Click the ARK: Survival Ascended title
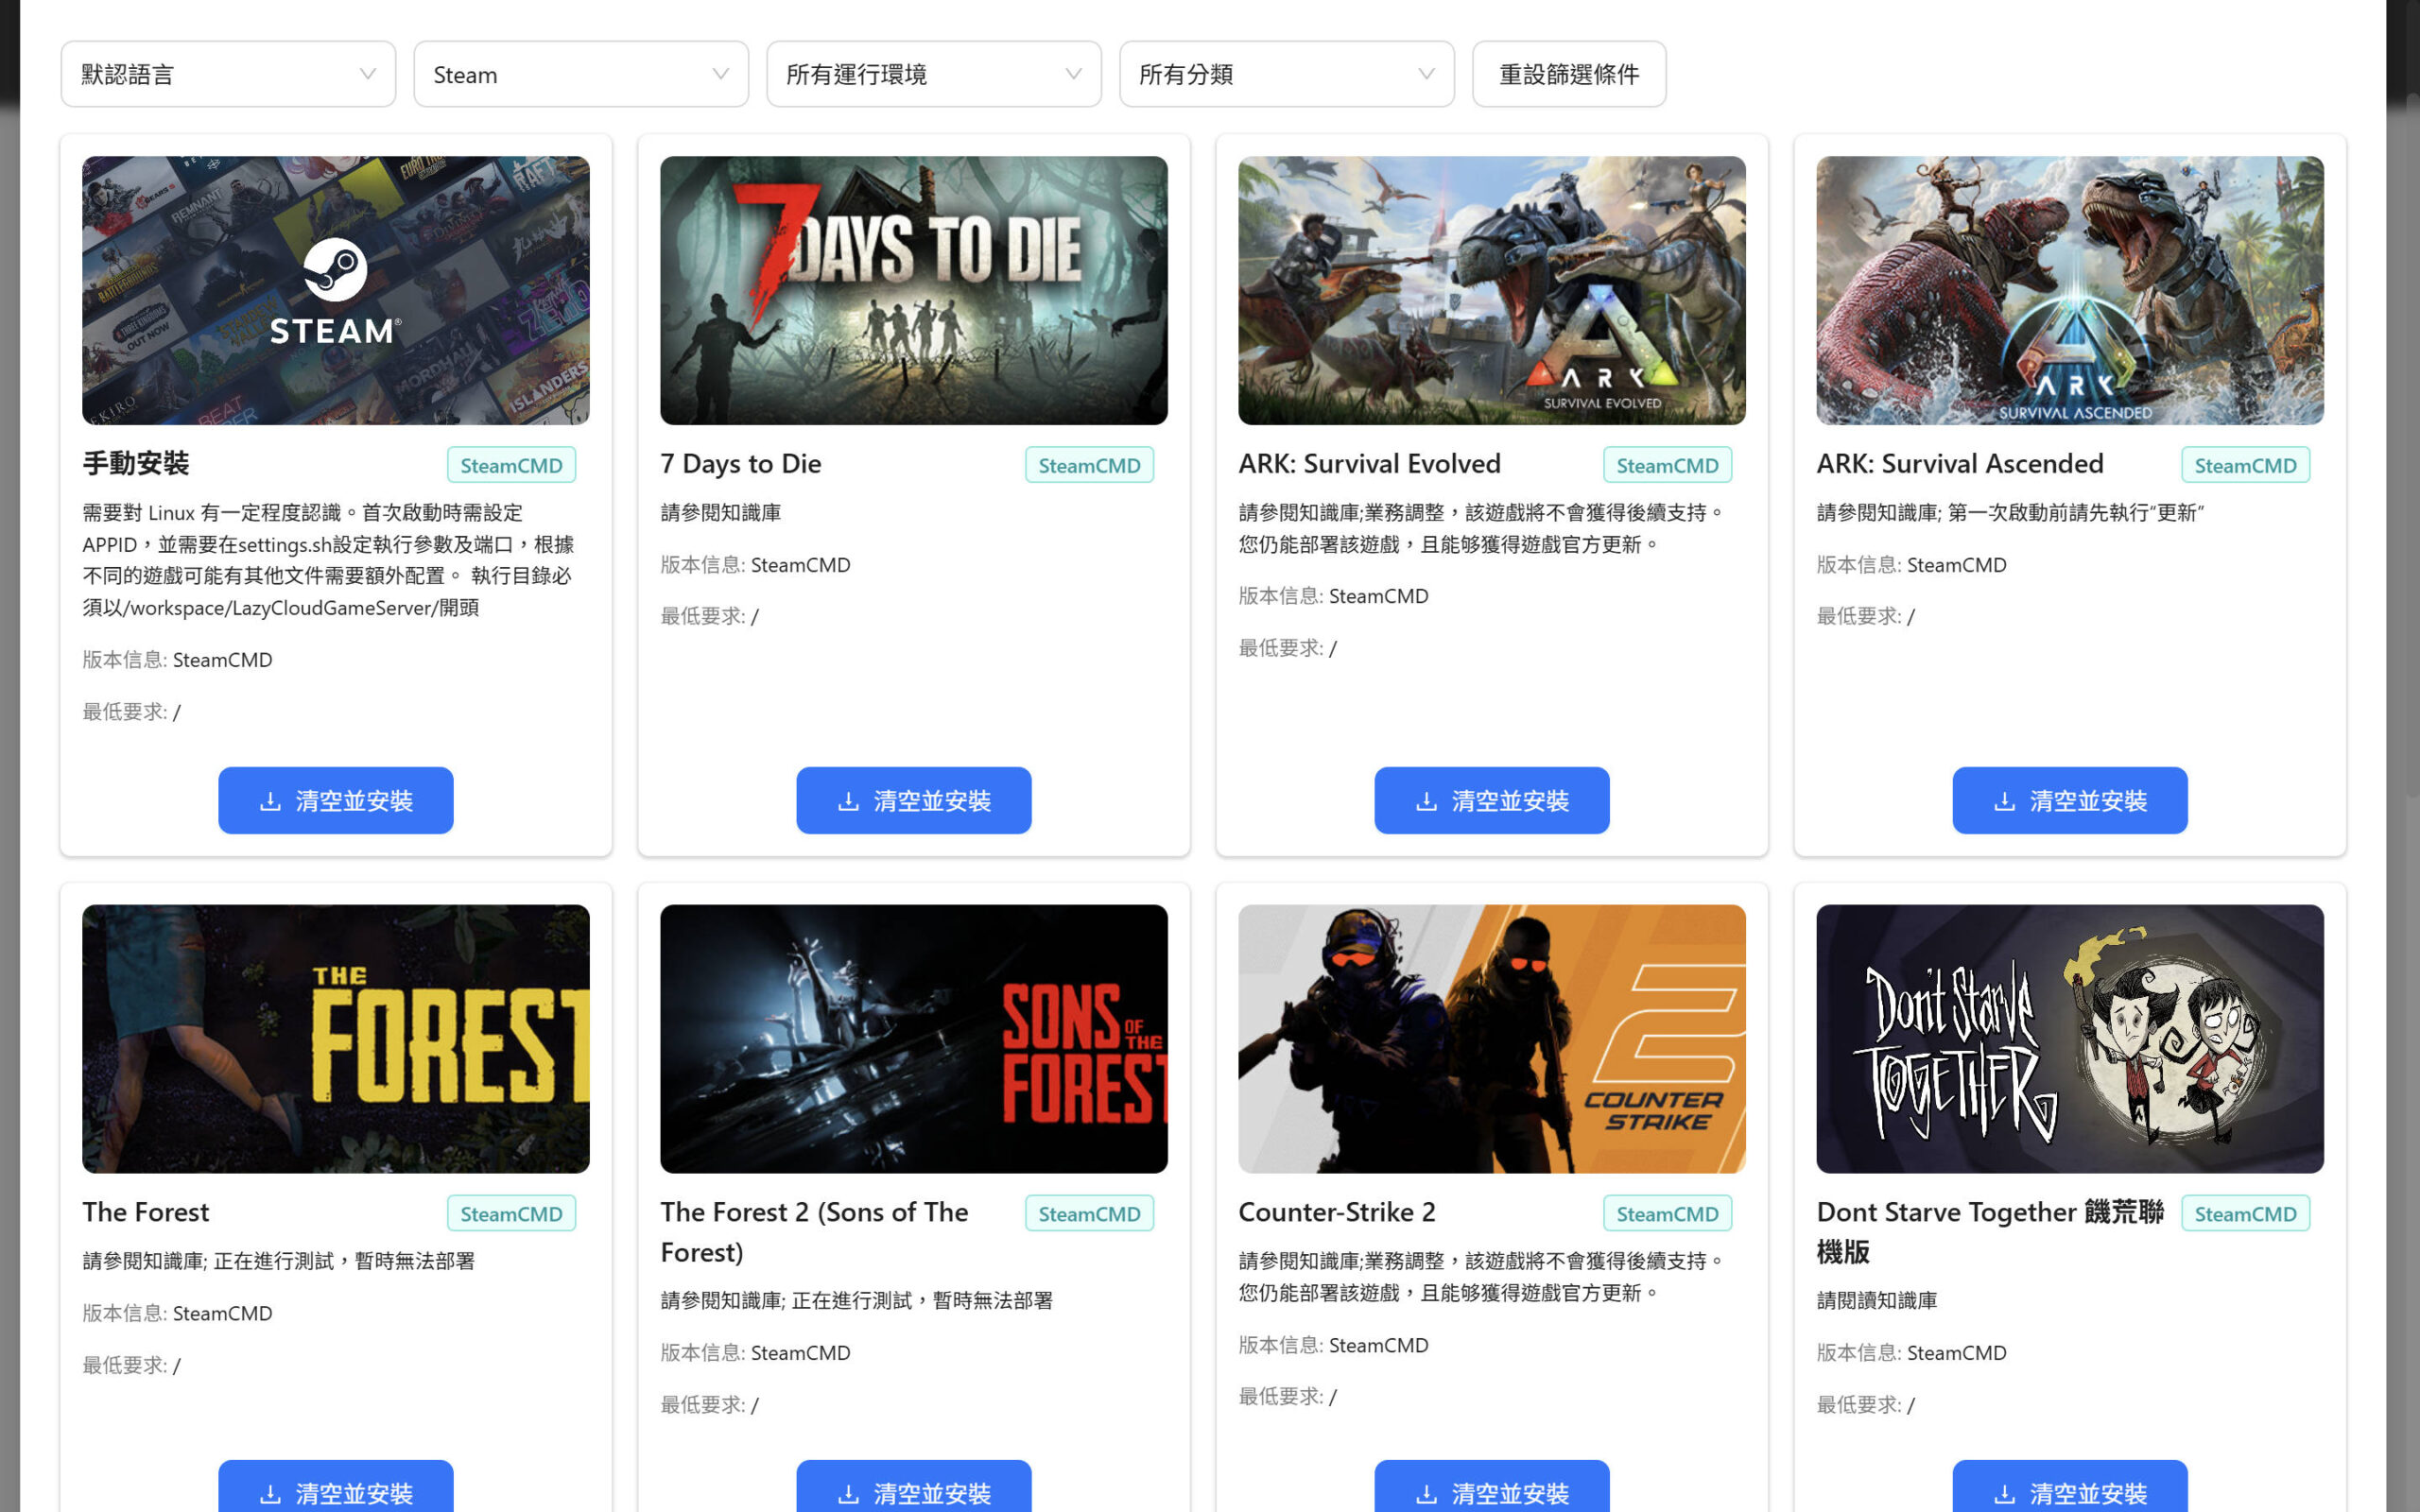Viewport: 2420px width, 1512px height. [1959, 464]
